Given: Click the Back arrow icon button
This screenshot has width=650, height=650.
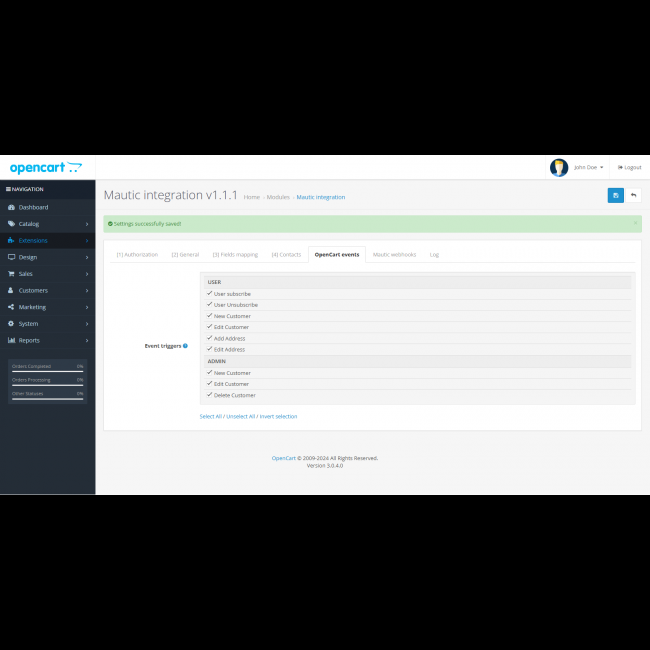Looking at the screenshot, I should 633,195.
